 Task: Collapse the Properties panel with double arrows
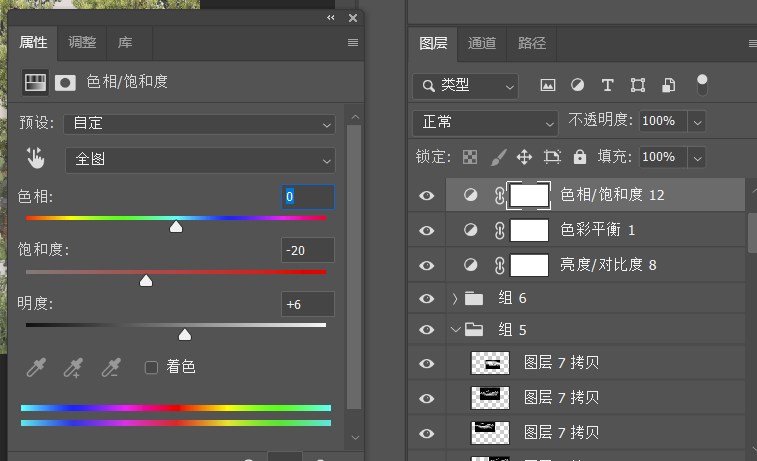point(331,18)
